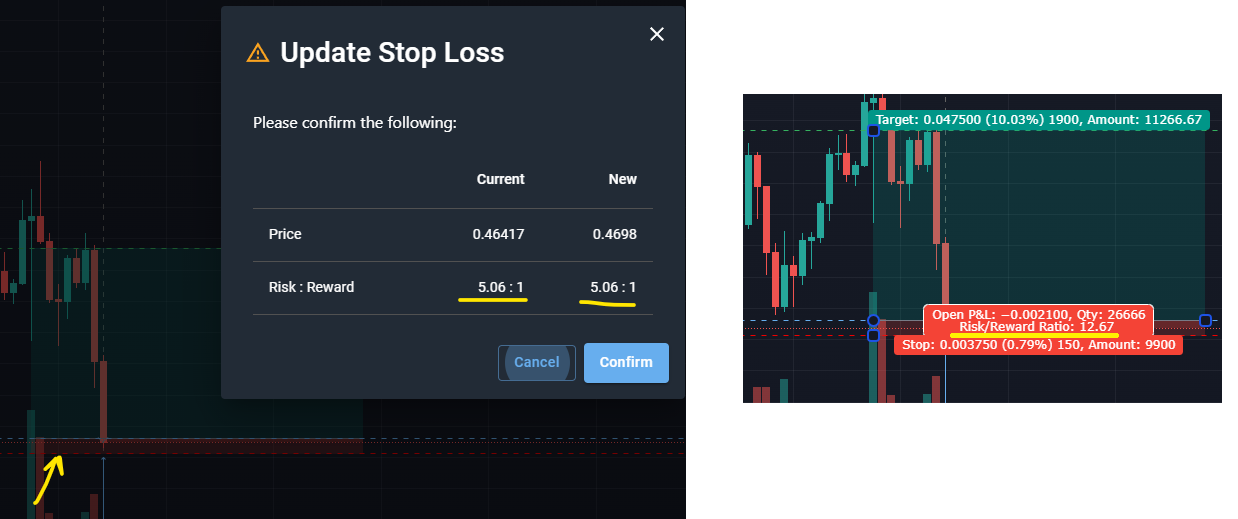Select the current price value 0.46417

pyautogui.click(x=499, y=234)
